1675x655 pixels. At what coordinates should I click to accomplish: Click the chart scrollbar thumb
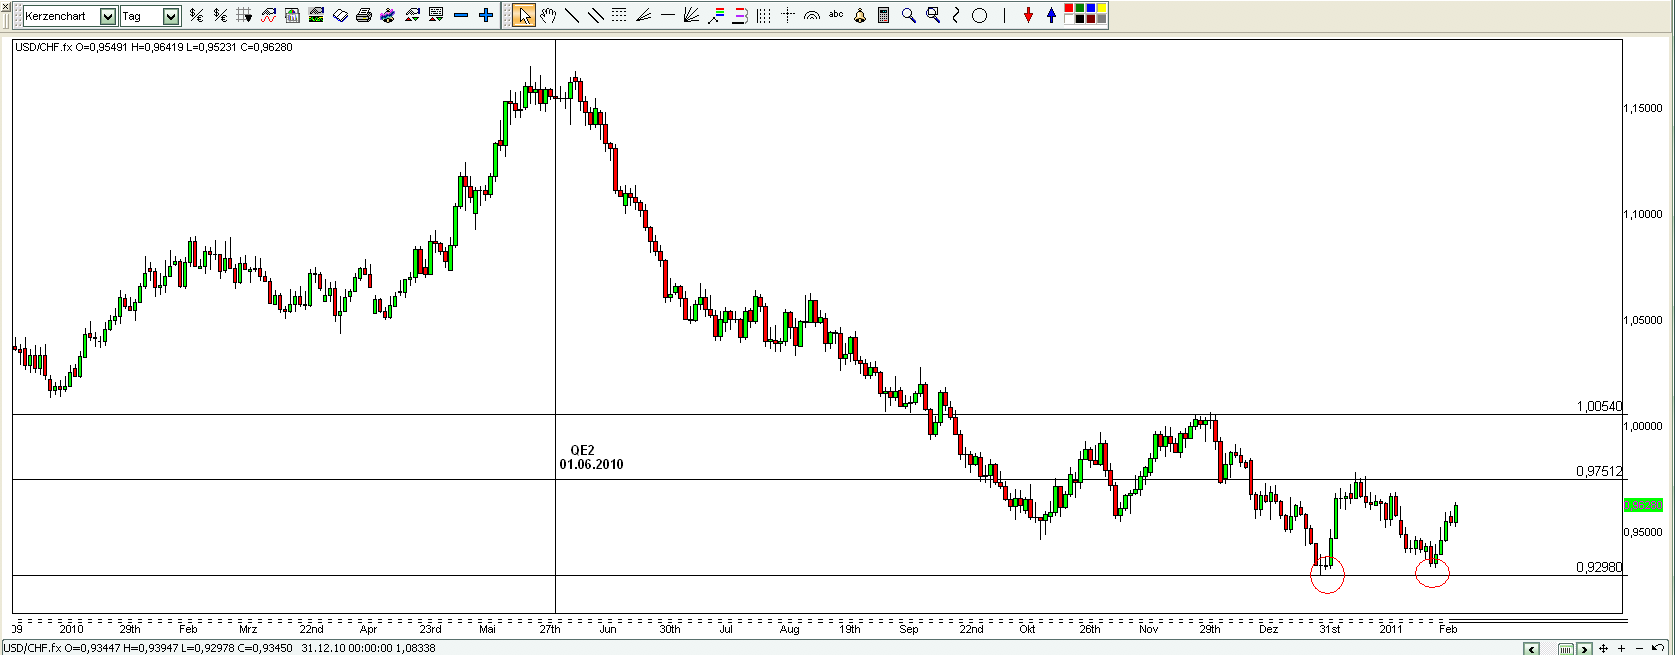[1566, 649]
